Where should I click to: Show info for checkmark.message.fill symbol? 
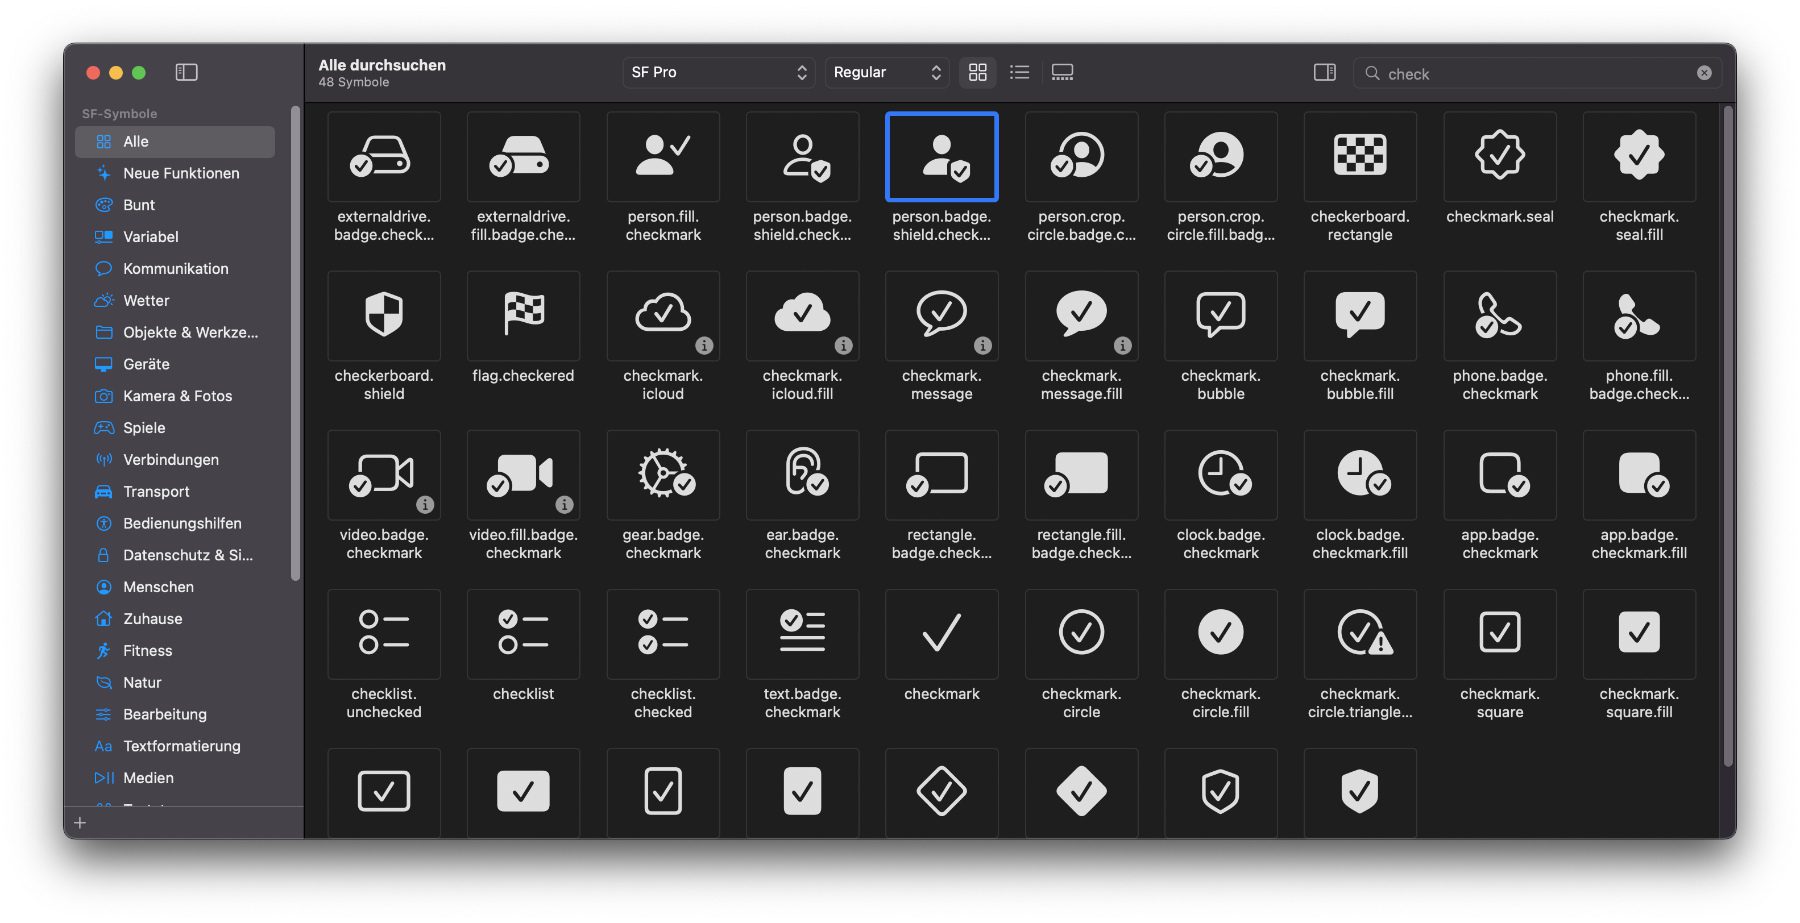1123,346
